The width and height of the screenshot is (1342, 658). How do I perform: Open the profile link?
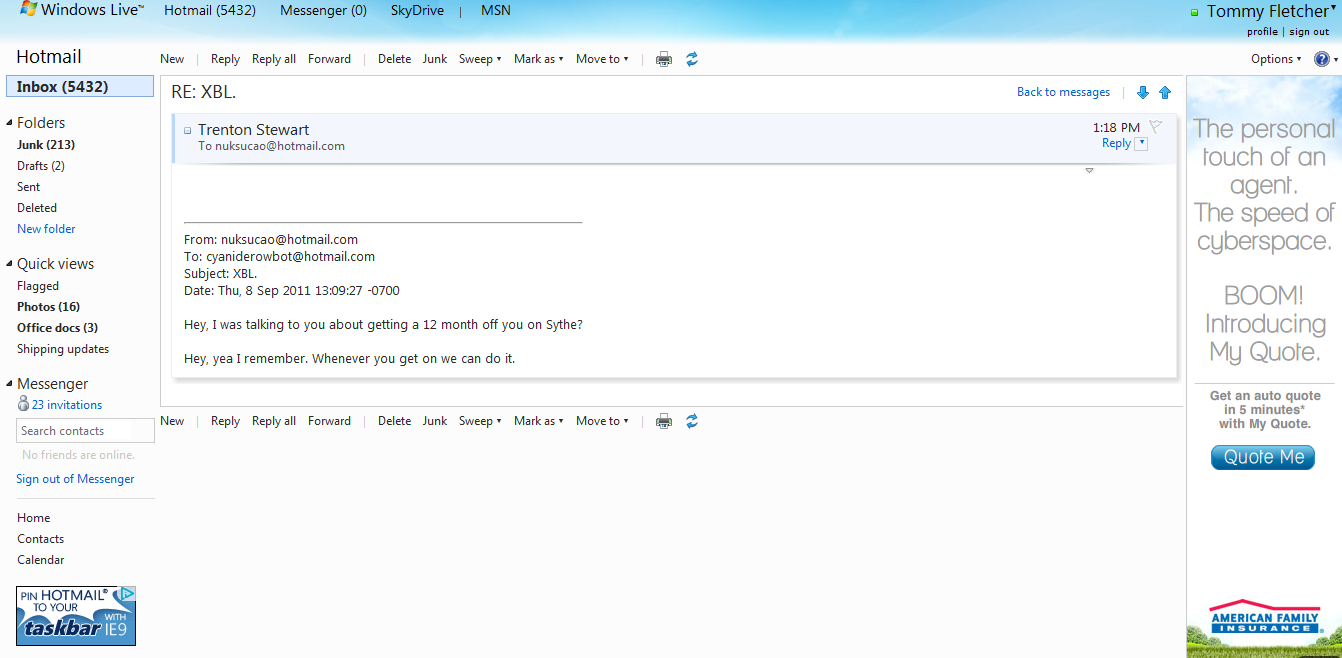click(x=1262, y=32)
